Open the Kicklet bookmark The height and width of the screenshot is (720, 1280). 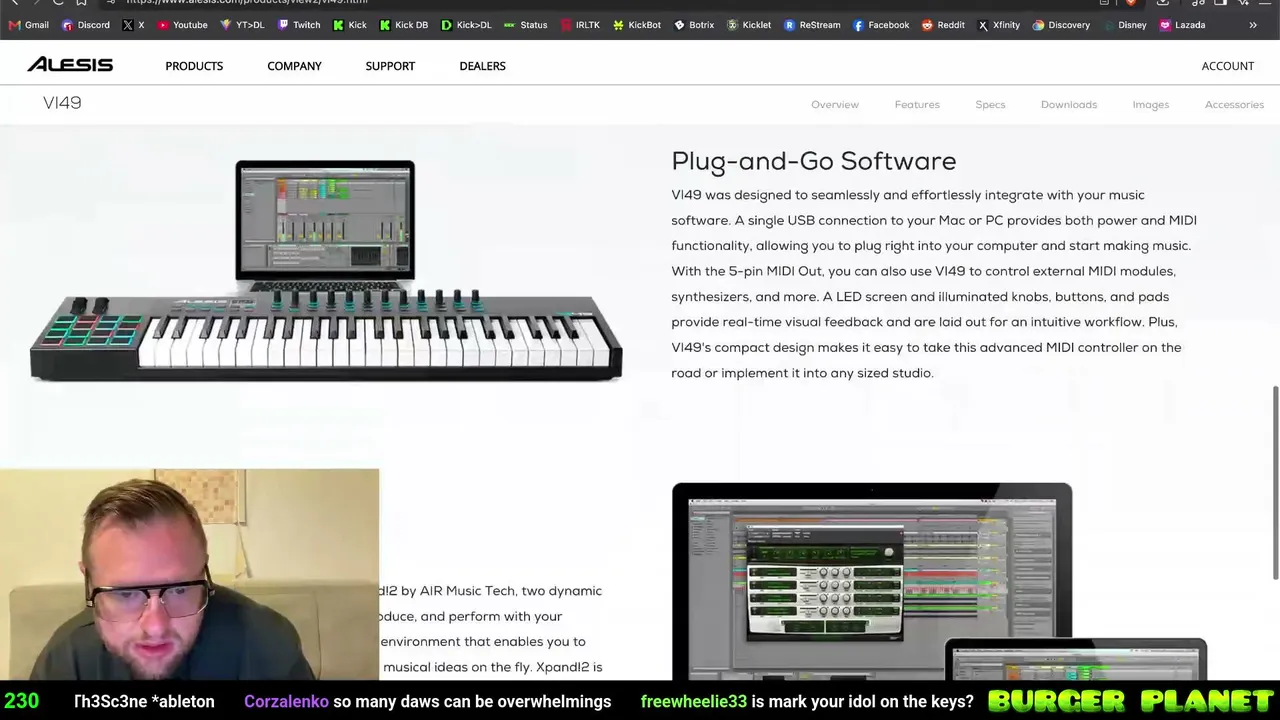(x=749, y=25)
